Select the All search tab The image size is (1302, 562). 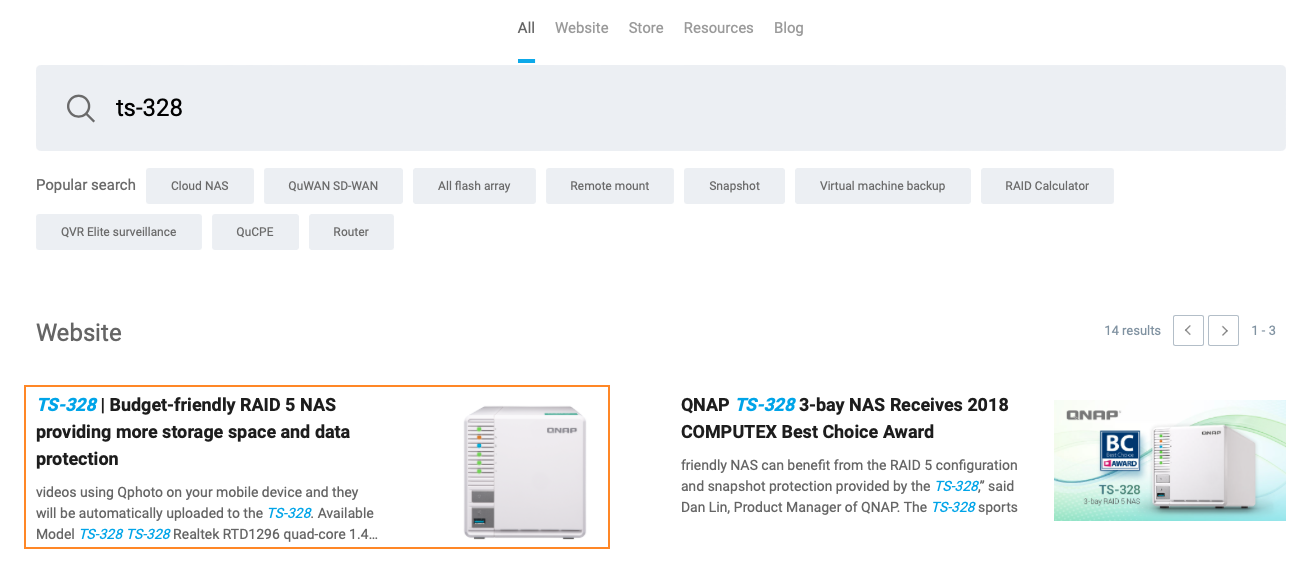pyautogui.click(x=526, y=28)
